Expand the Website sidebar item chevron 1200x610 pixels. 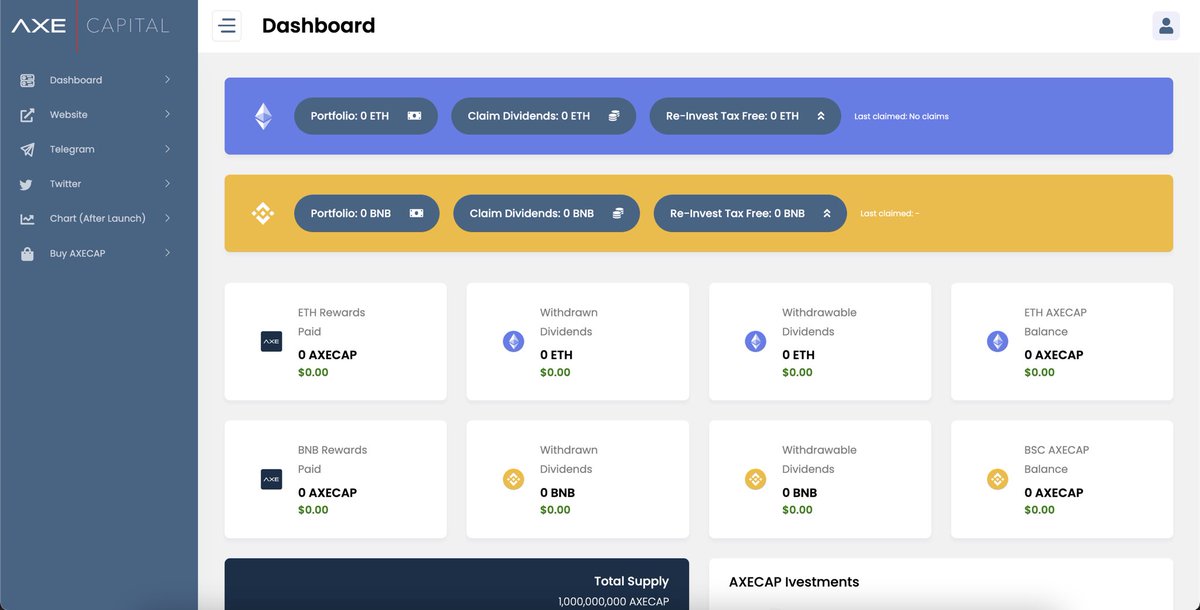(x=168, y=114)
